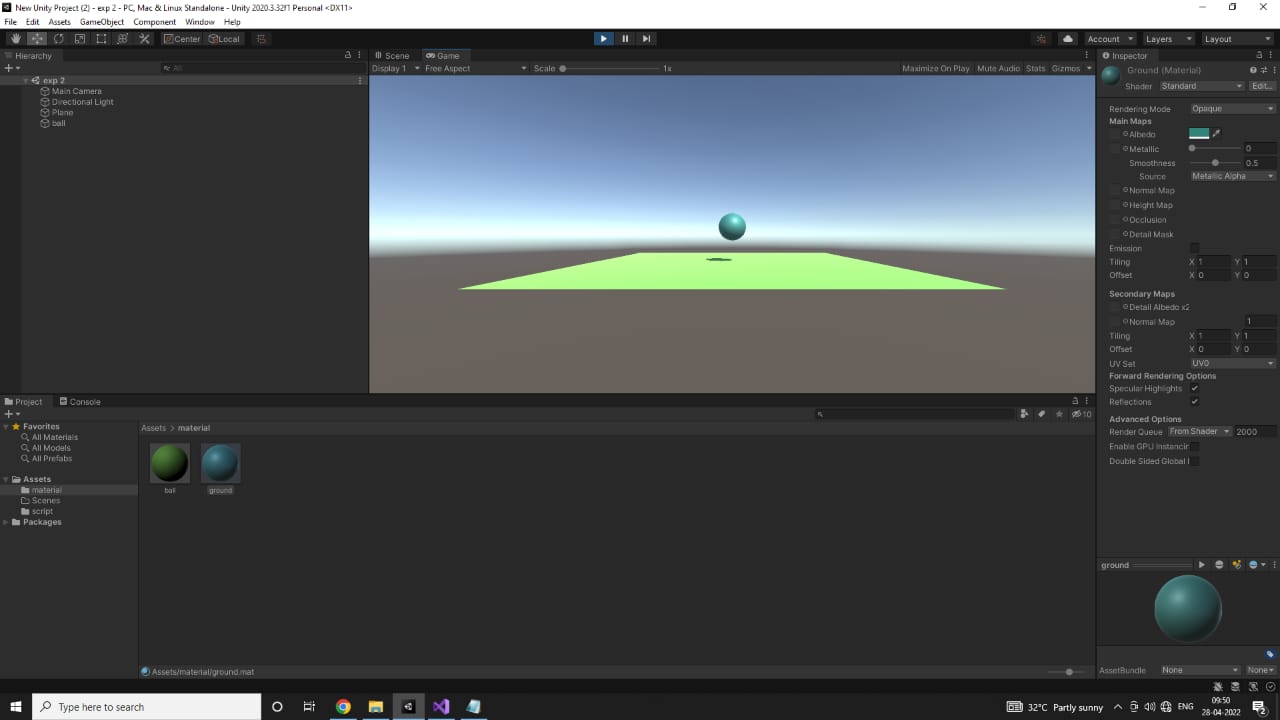
Task: Toggle Local handle rotation
Action: pyautogui.click(x=224, y=39)
